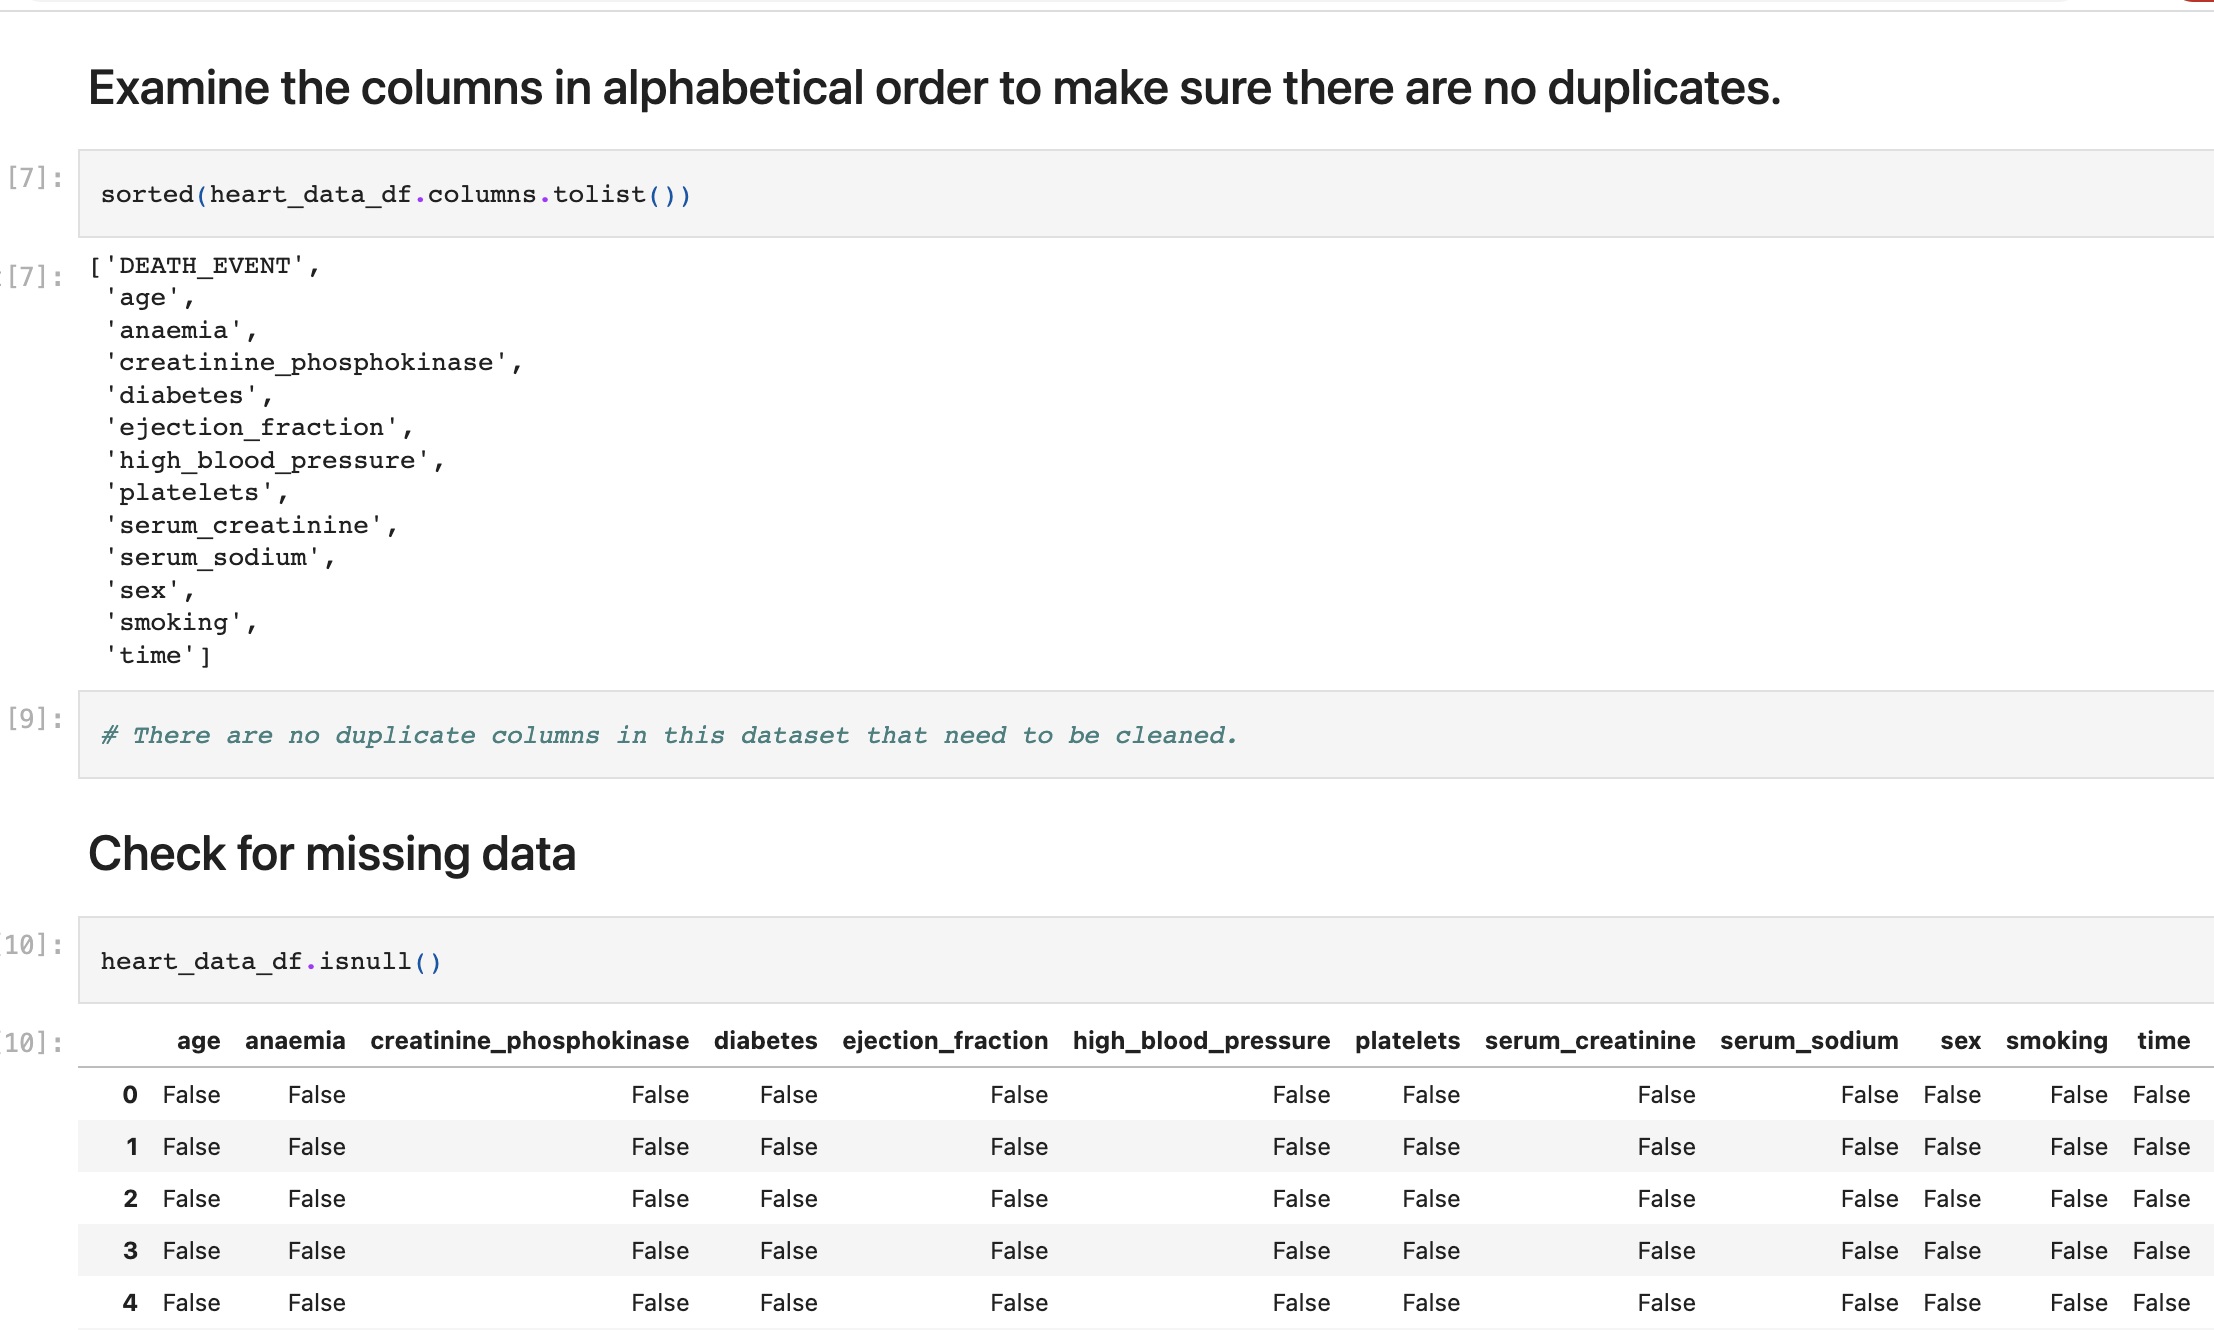Click the 'sex' table column header
The image size is (2214, 1330).
(1960, 1041)
